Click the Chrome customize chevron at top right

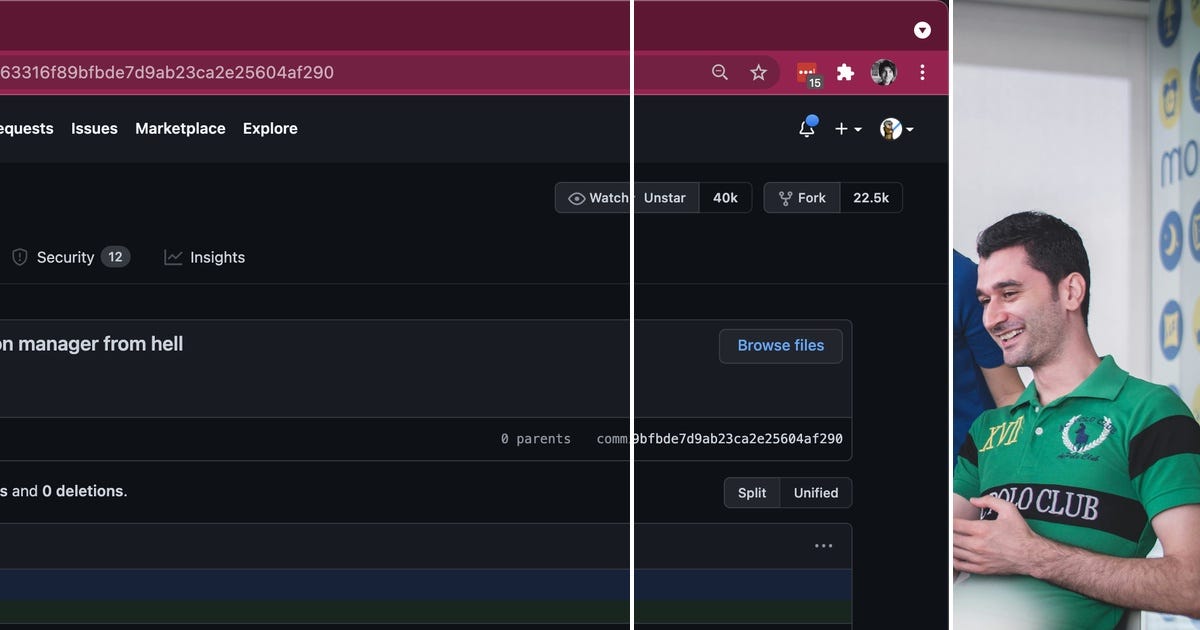922,30
